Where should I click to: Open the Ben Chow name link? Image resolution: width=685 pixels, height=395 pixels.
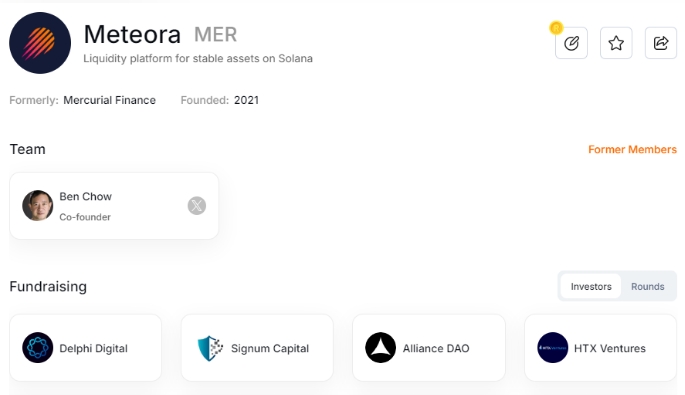click(x=86, y=197)
